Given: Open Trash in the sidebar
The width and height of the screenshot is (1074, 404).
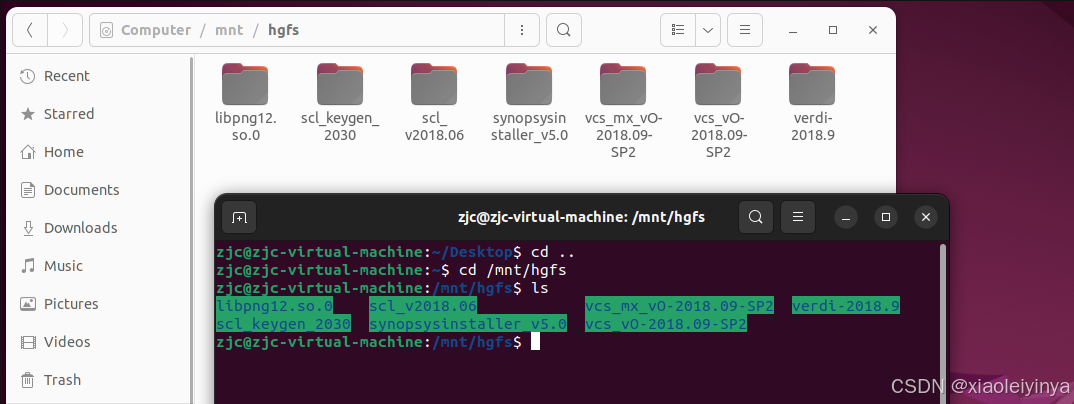Looking at the screenshot, I should pos(99,380).
